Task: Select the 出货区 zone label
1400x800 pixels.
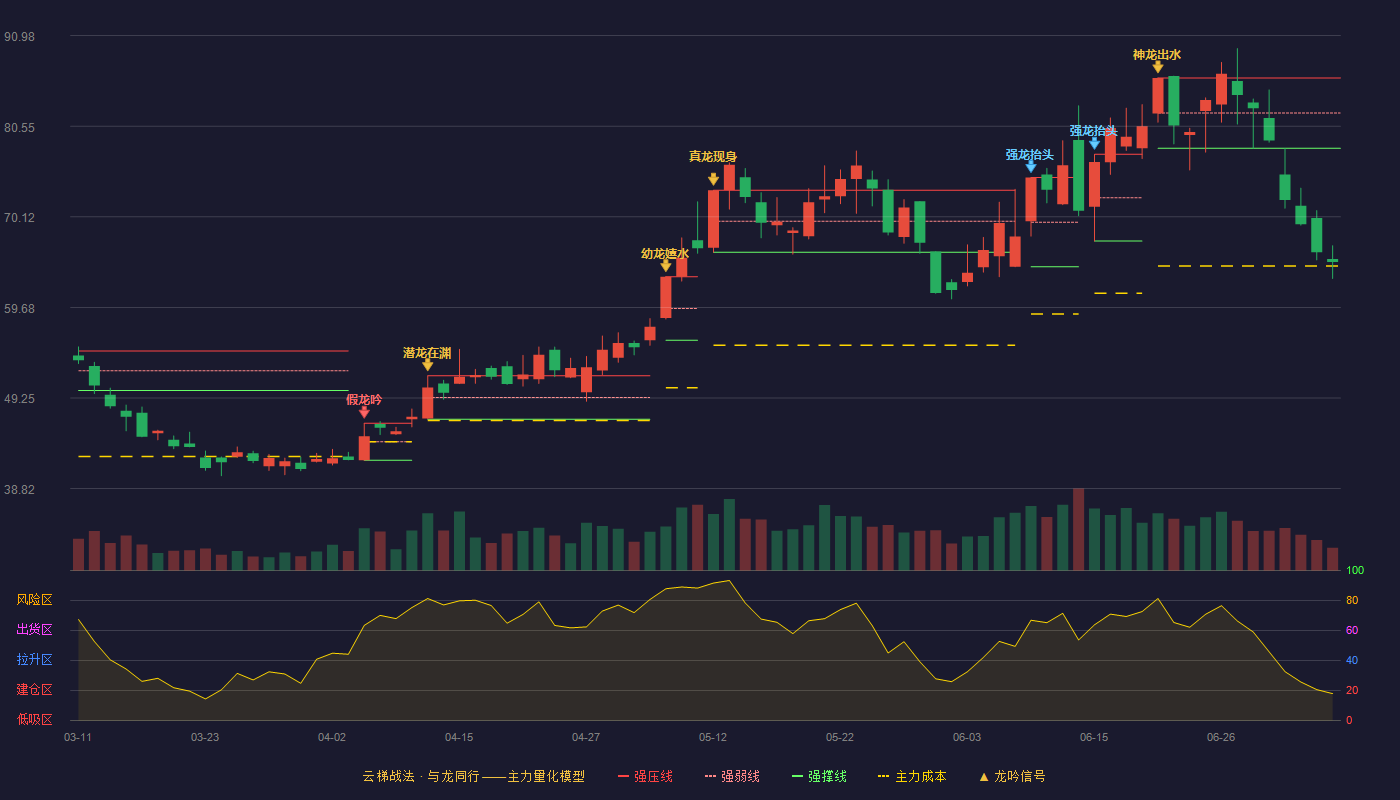Action: pos(34,630)
